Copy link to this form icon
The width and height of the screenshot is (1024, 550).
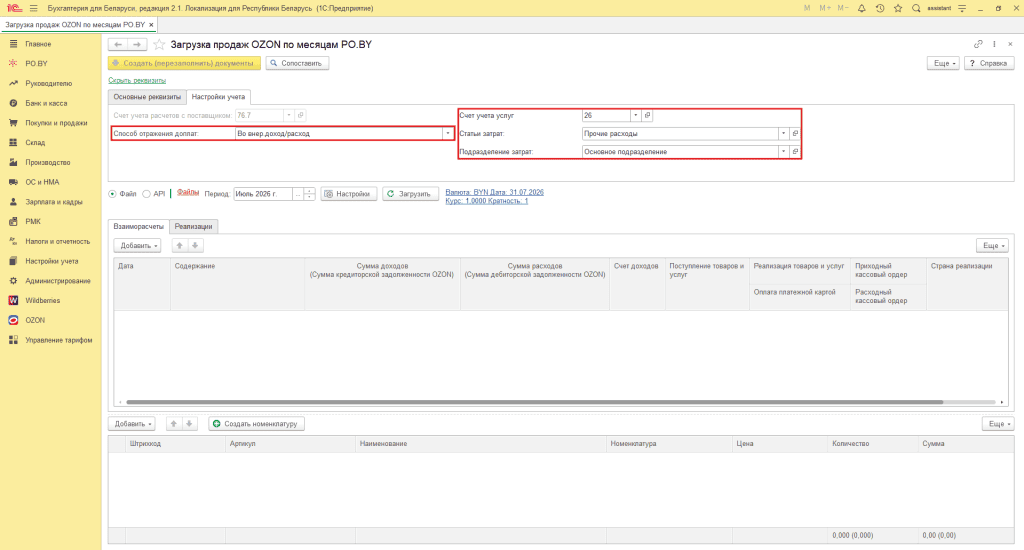(x=978, y=44)
